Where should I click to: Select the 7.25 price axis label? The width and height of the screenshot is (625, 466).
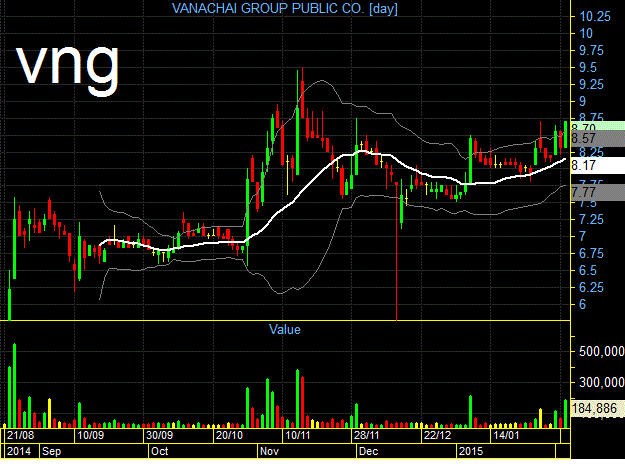592,220
